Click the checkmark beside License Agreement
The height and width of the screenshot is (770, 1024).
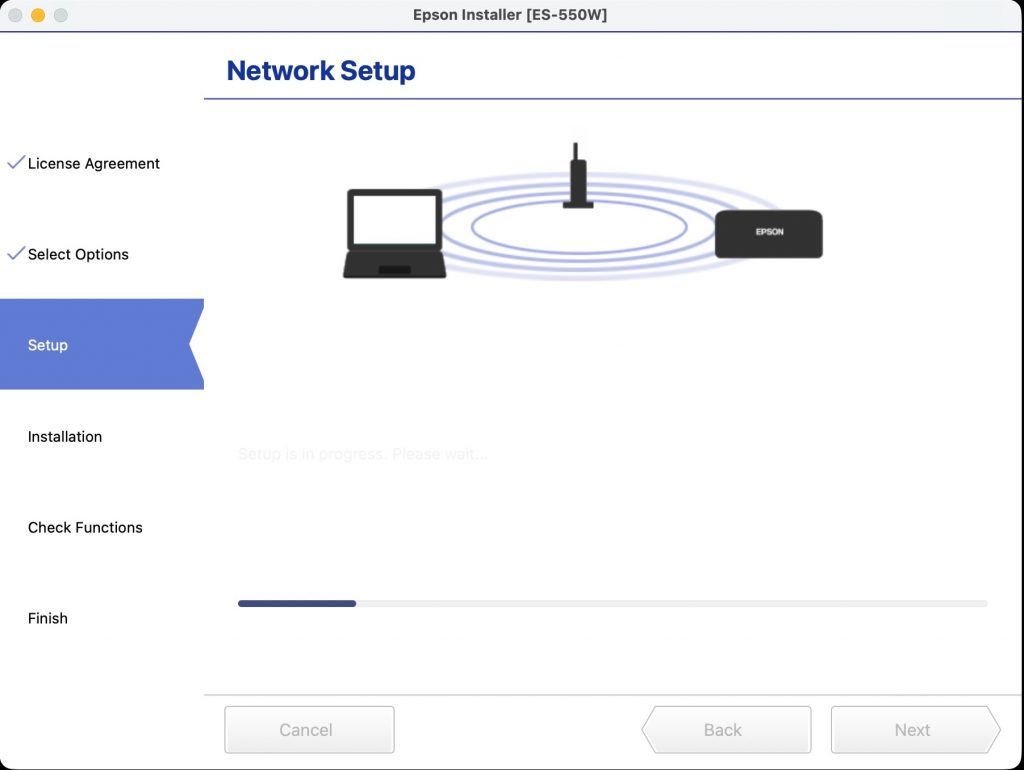pyautogui.click(x=16, y=162)
